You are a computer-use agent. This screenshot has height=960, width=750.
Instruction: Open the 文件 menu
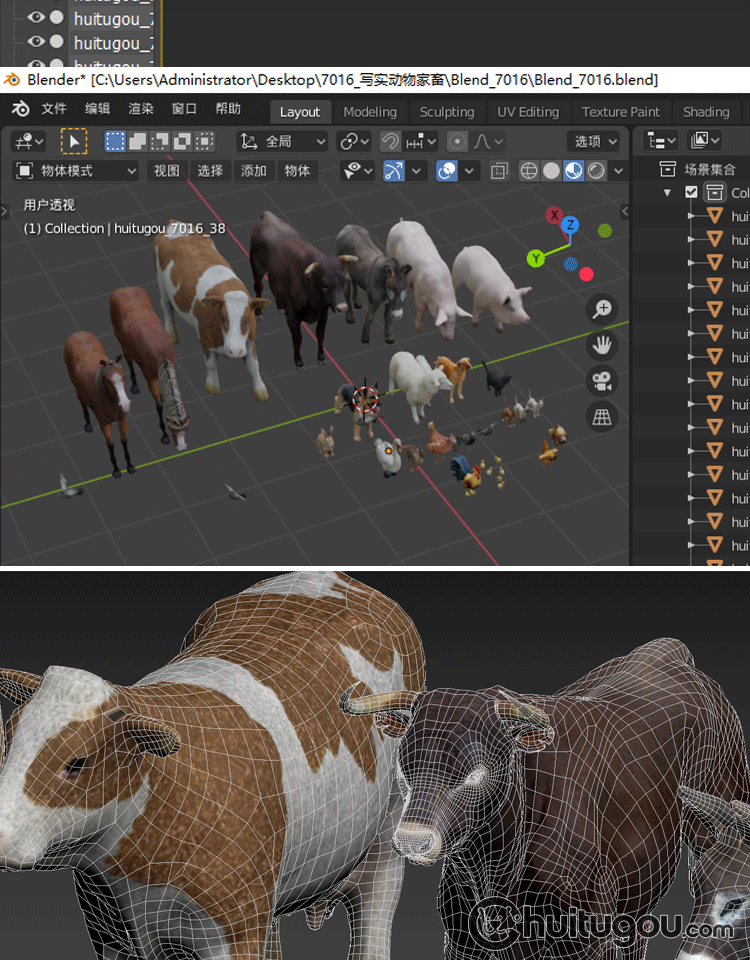54,110
